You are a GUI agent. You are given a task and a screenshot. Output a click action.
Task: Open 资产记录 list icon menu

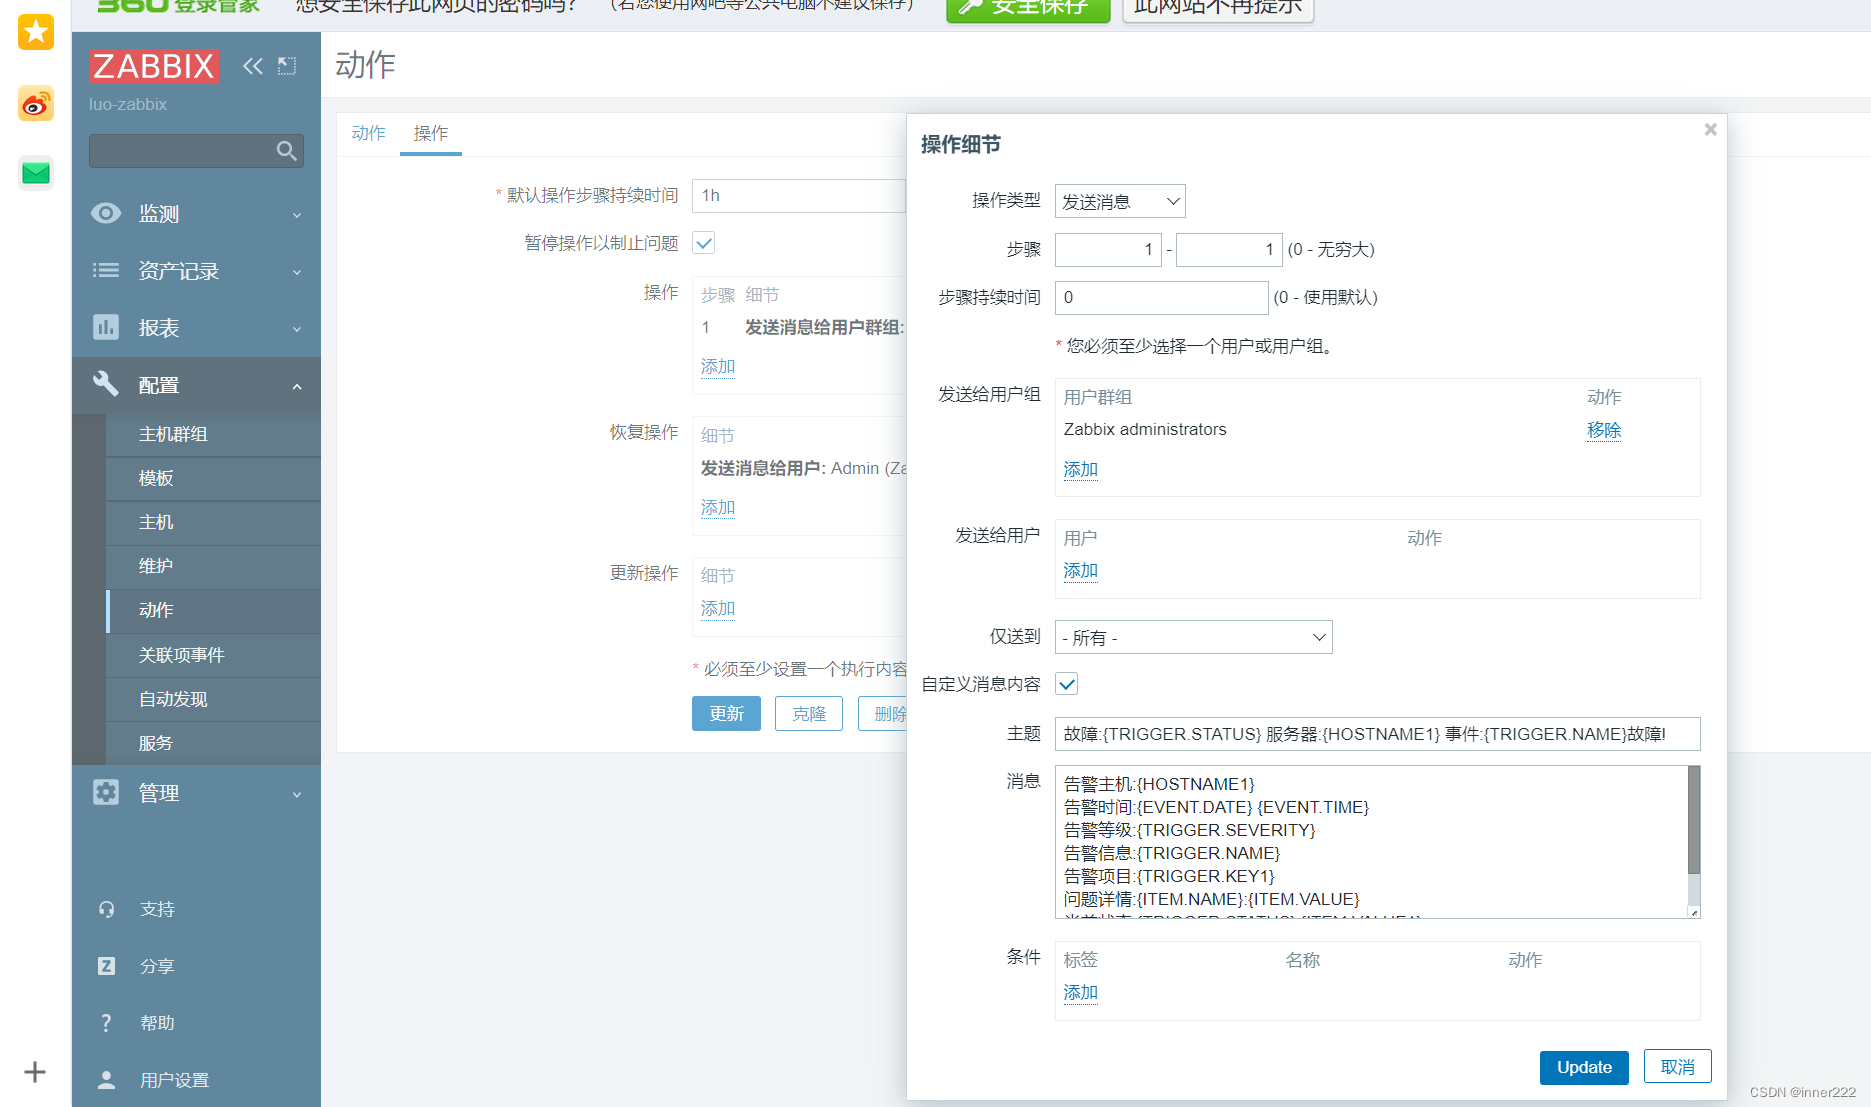106,270
